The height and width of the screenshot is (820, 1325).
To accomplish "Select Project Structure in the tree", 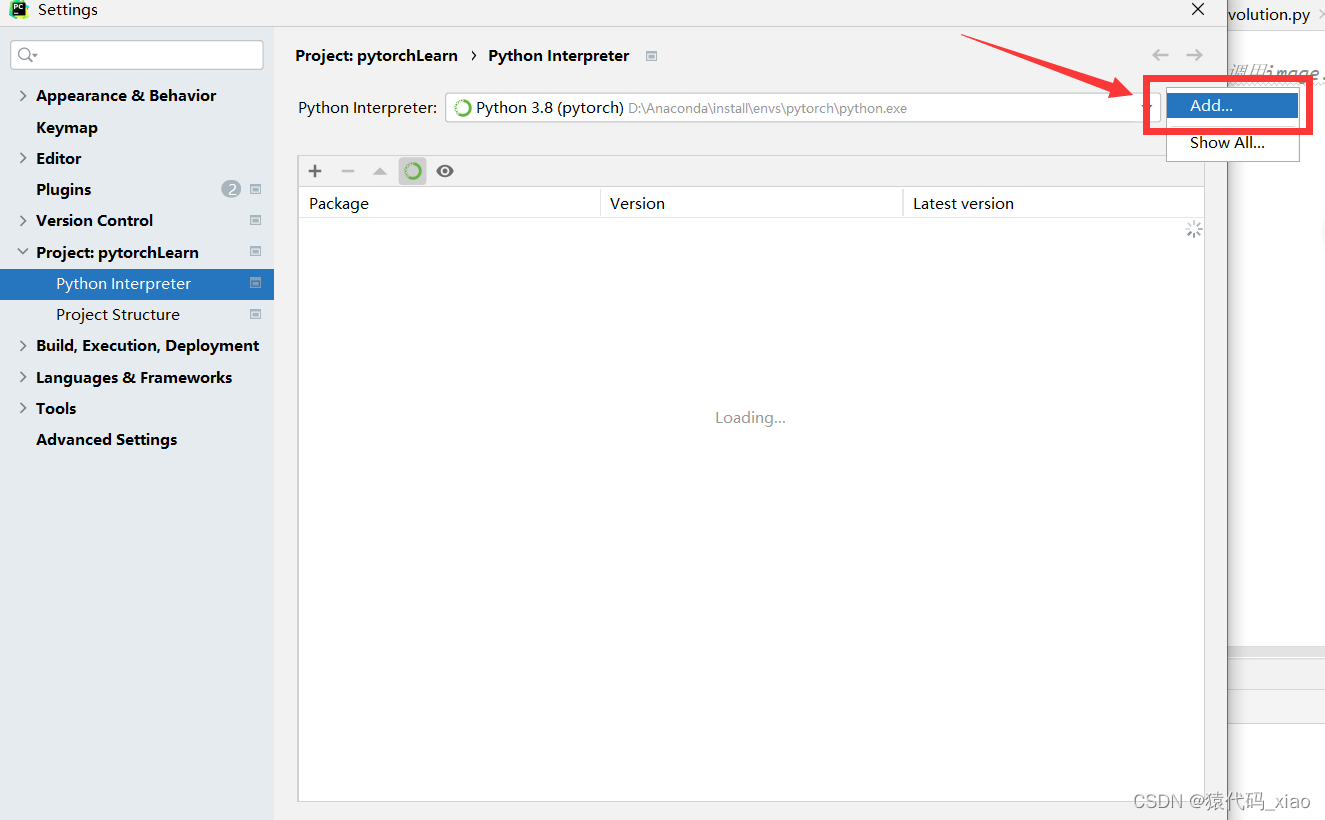I will pos(118,315).
